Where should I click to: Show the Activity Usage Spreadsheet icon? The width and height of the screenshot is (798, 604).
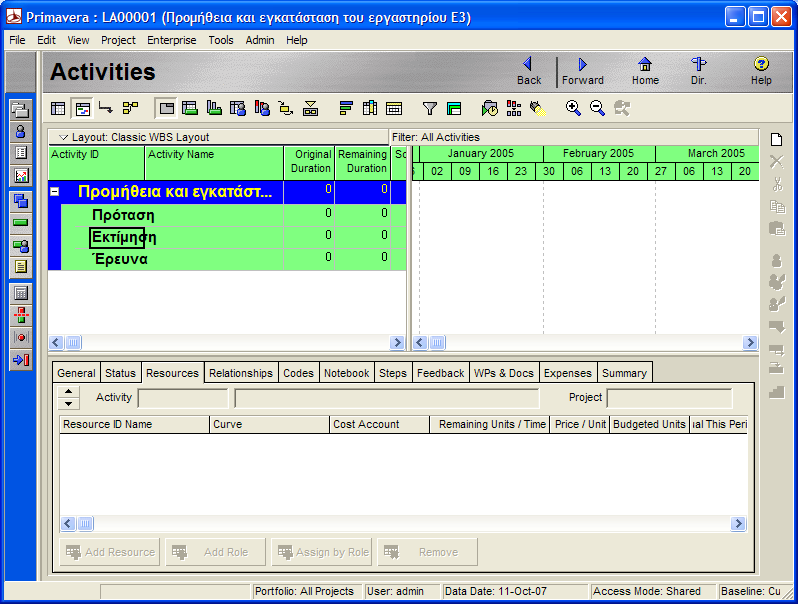coord(190,108)
